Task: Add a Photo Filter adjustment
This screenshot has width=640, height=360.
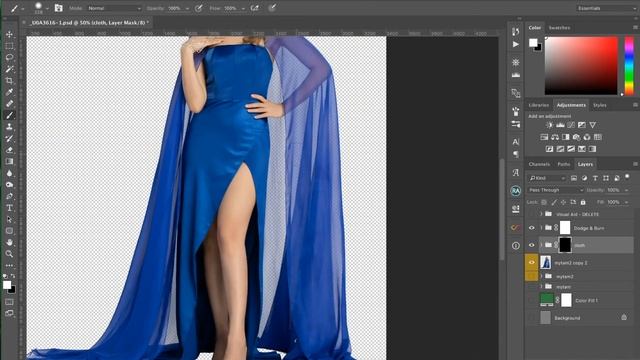Action: [x=576, y=137]
